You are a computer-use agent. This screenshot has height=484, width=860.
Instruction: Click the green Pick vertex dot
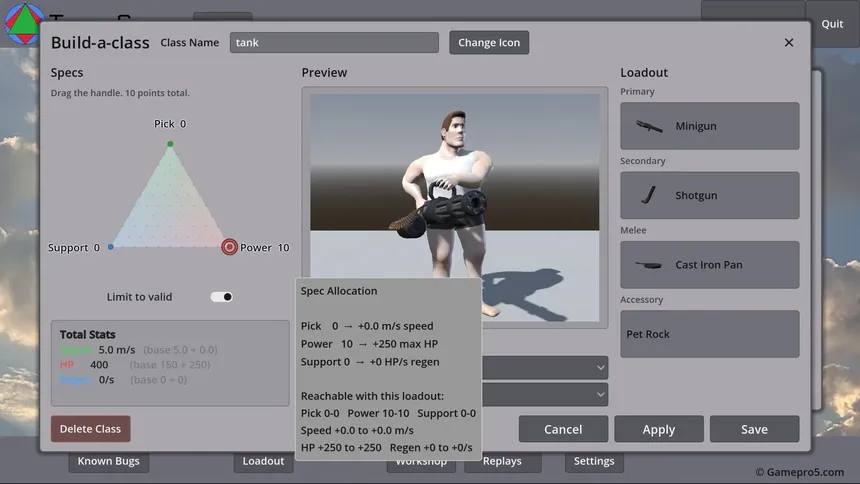[x=170, y=144]
